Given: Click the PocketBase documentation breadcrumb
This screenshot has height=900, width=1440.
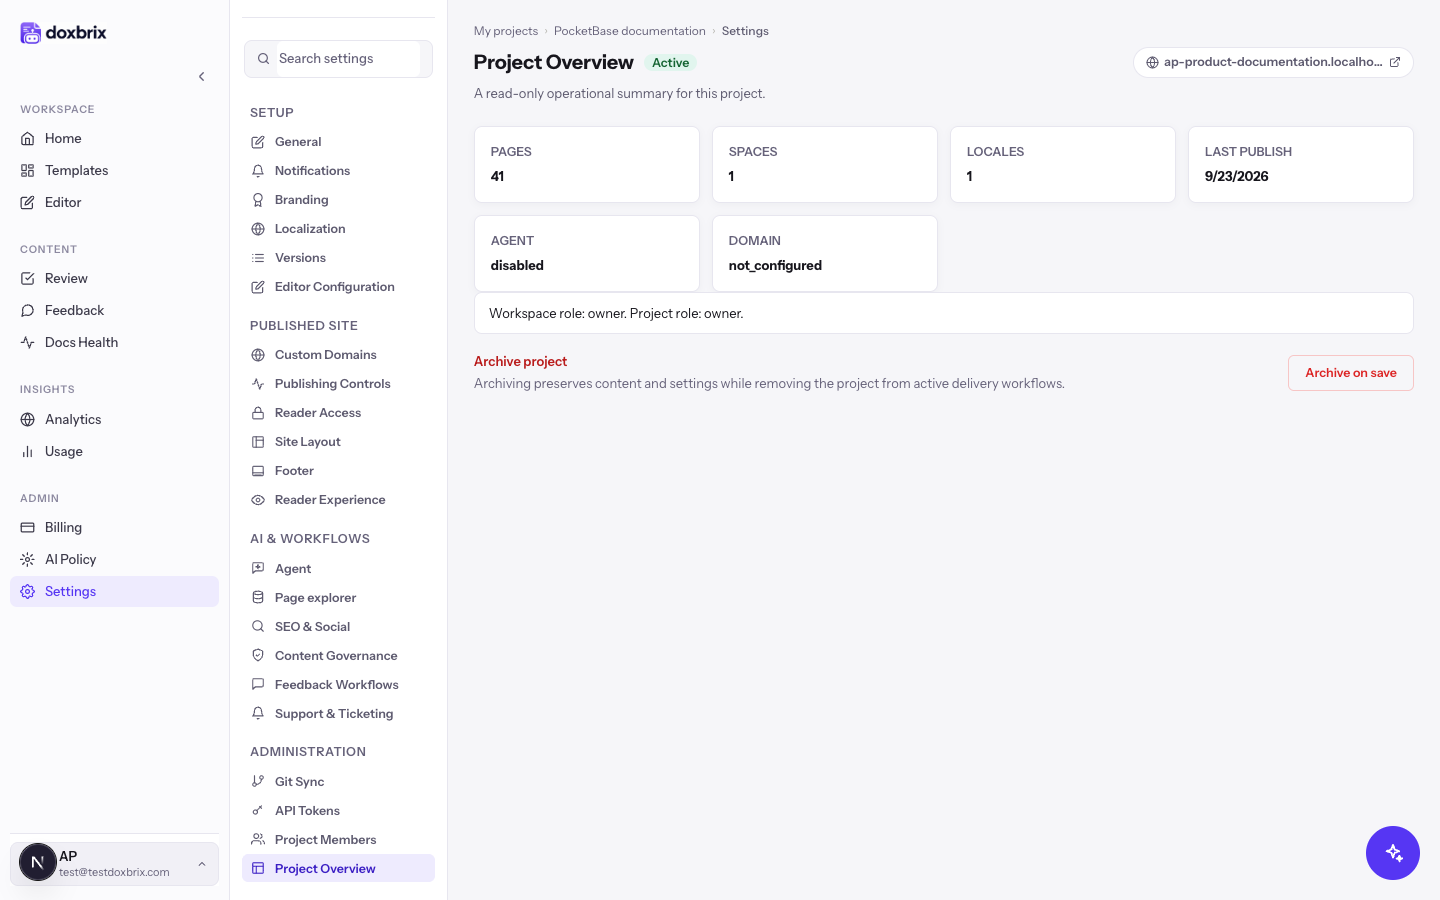Looking at the screenshot, I should 630,31.
